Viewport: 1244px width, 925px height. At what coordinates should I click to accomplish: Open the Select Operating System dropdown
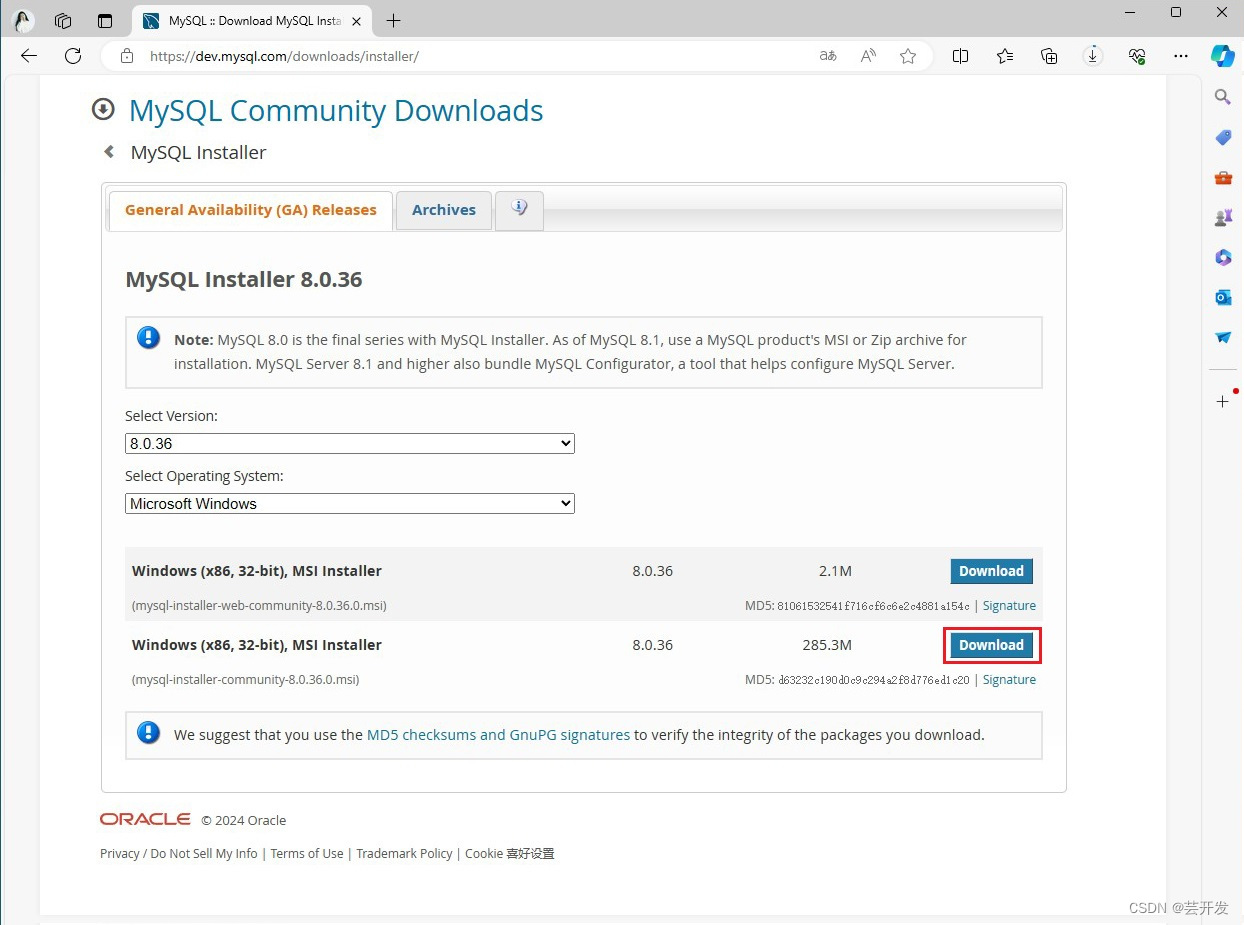350,504
